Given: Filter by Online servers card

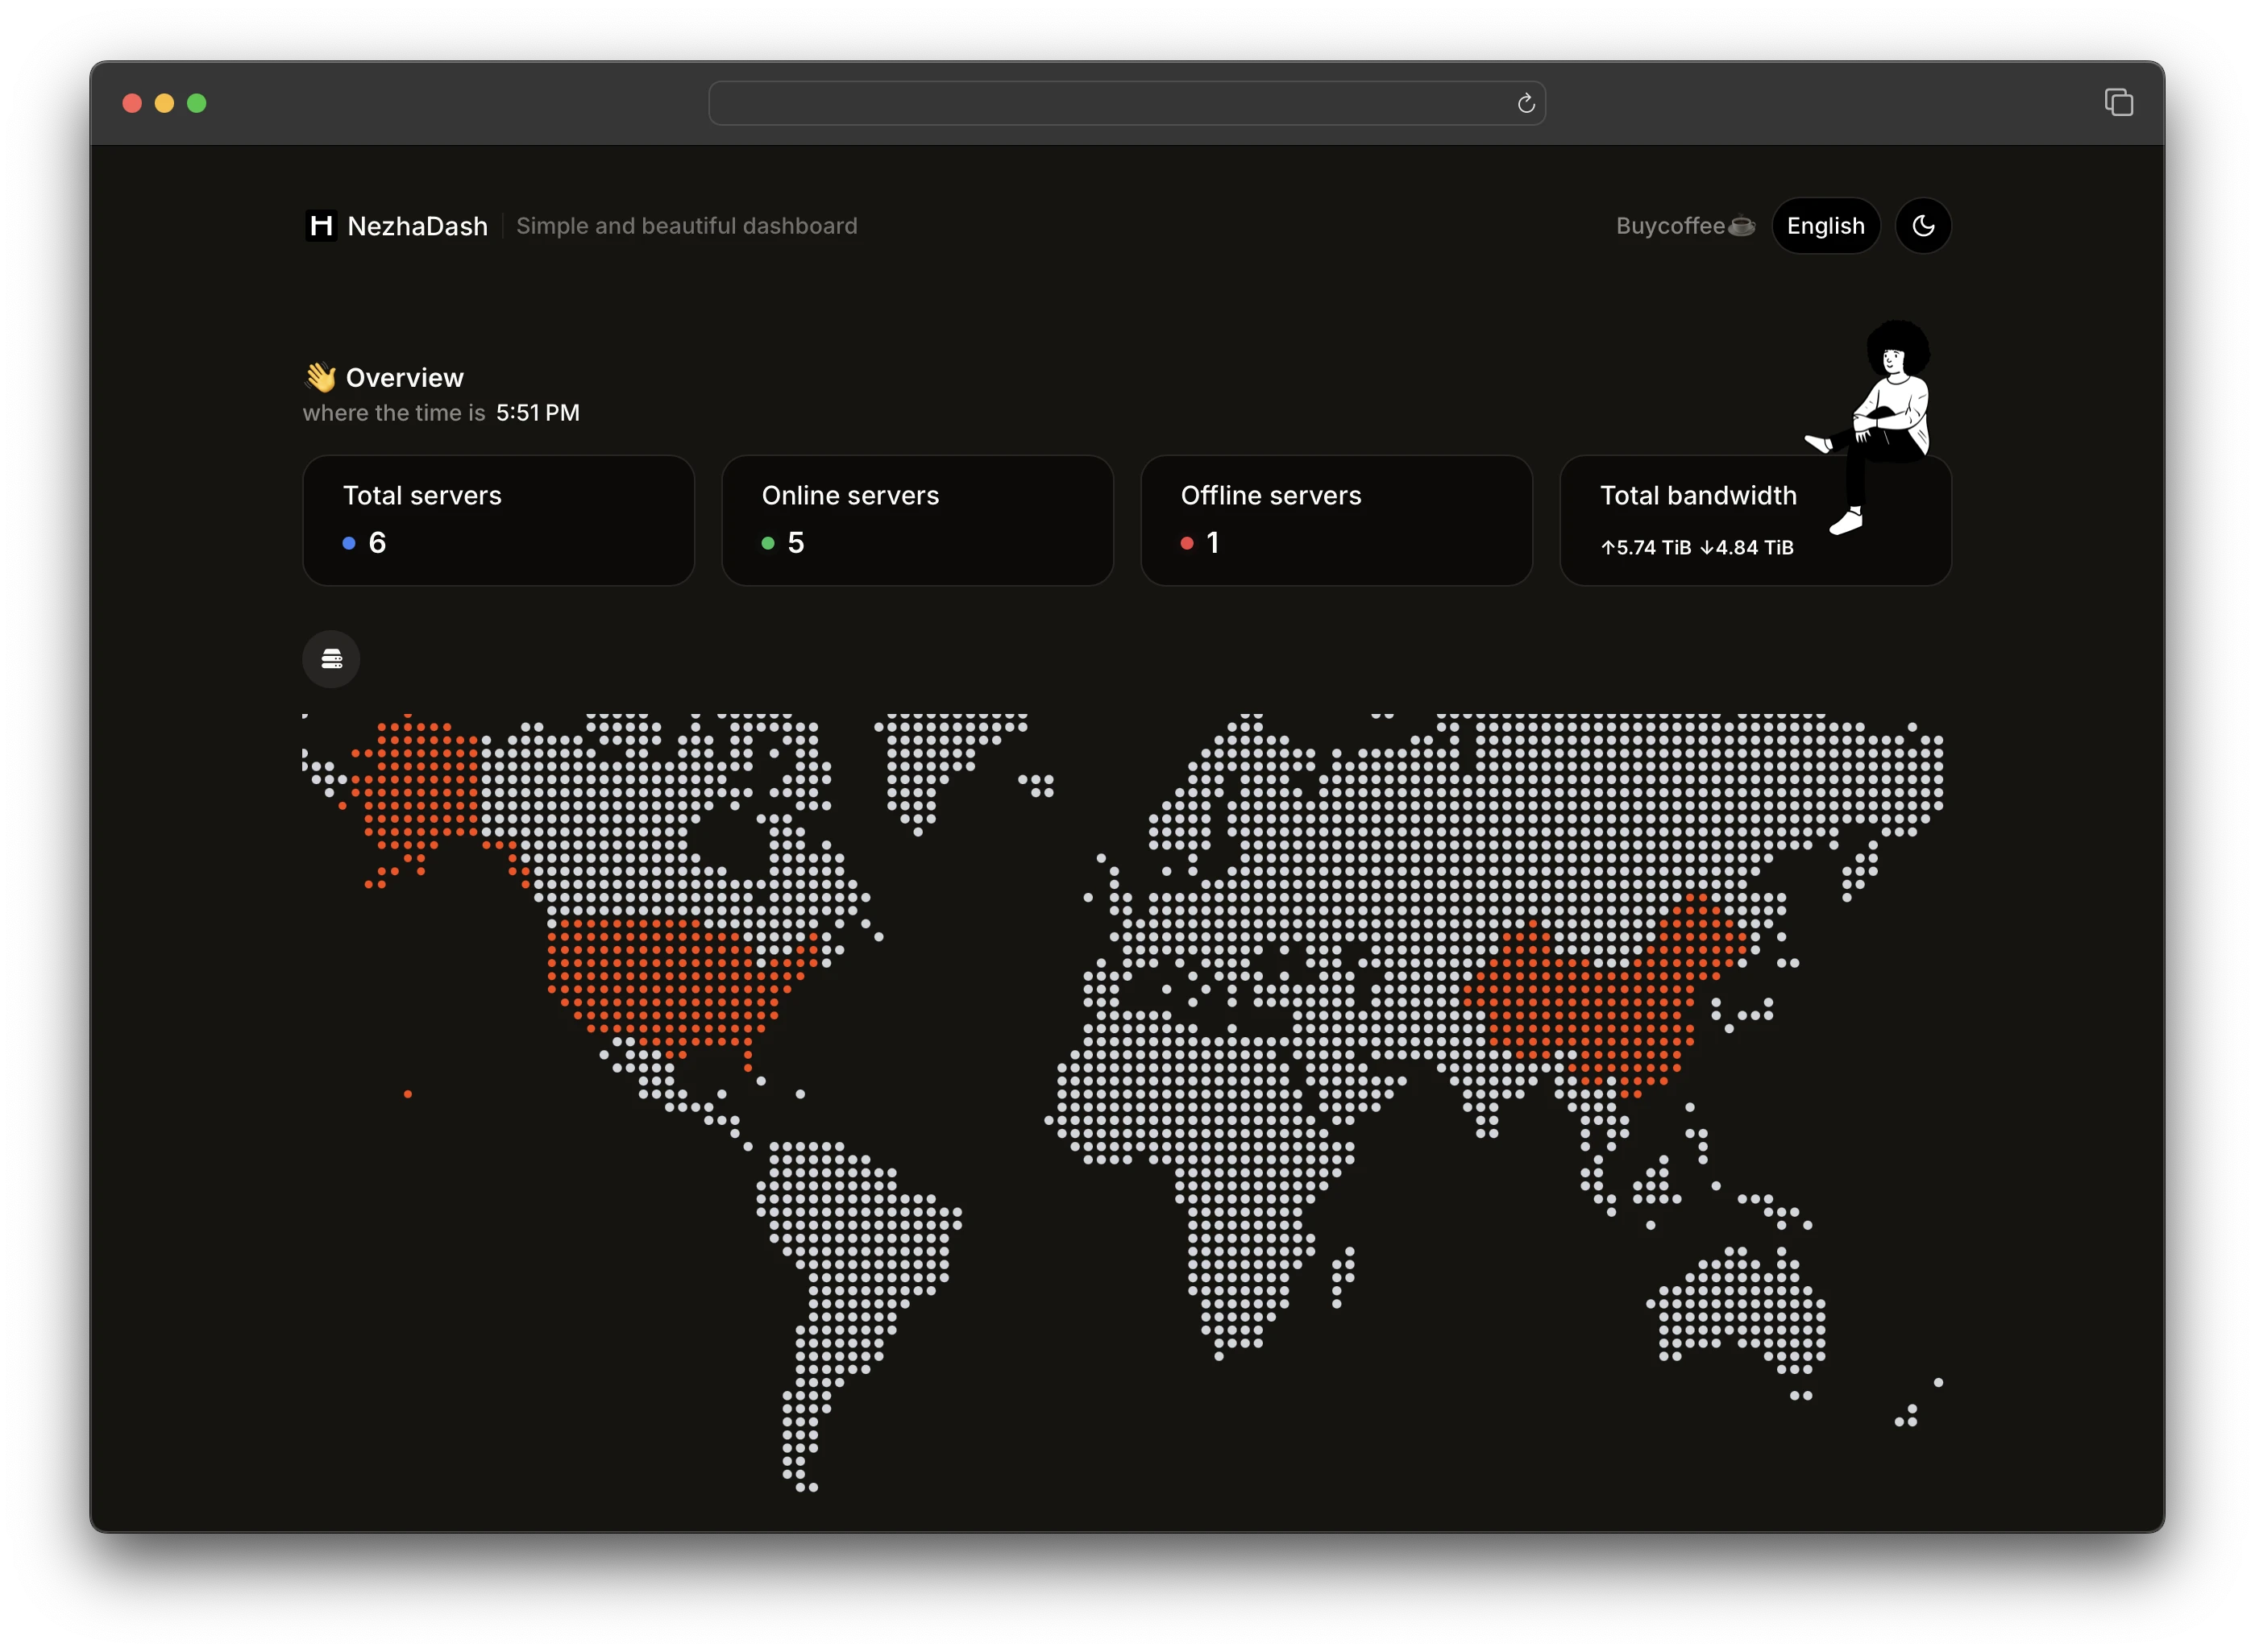Looking at the screenshot, I should coord(917,520).
